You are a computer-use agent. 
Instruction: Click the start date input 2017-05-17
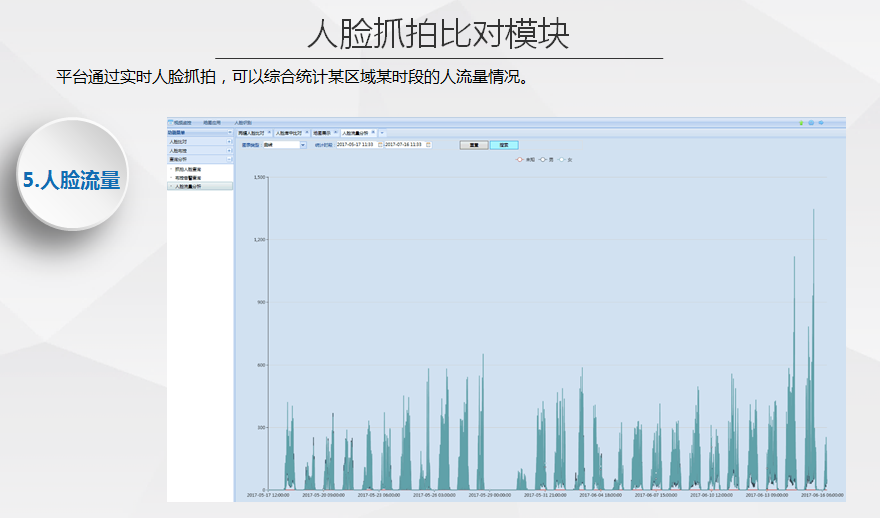pos(356,144)
